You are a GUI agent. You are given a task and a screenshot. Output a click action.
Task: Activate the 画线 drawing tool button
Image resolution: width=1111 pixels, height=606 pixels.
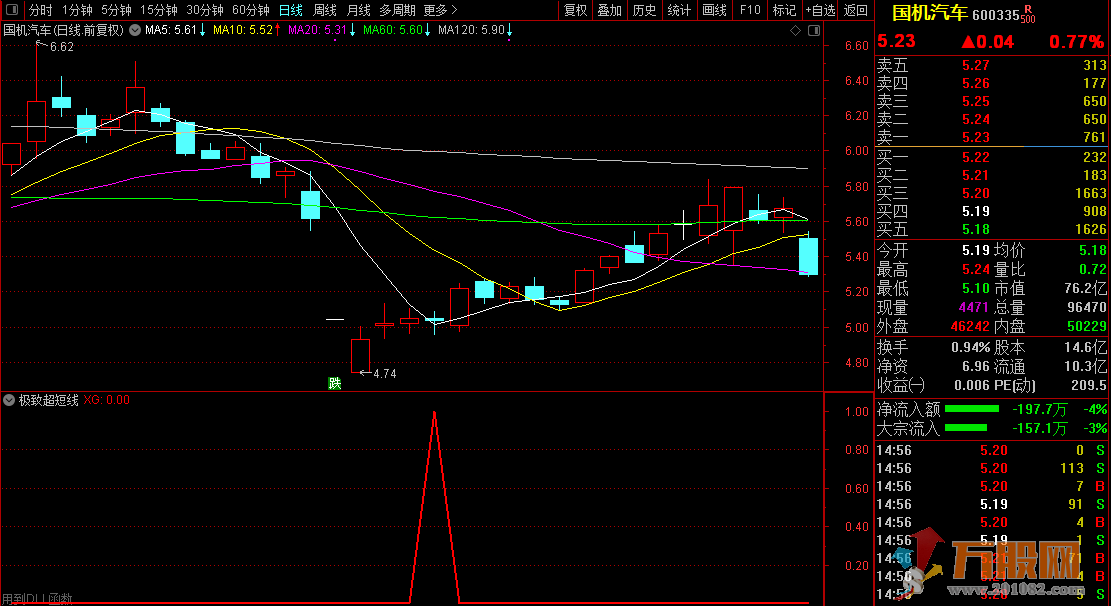tap(714, 10)
